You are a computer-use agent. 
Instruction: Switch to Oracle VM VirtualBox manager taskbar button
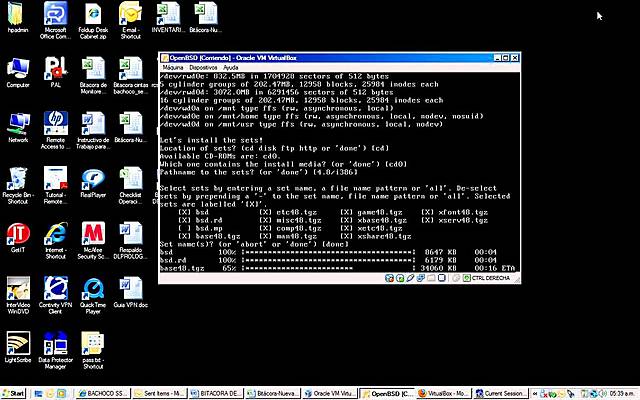pos(329,393)
